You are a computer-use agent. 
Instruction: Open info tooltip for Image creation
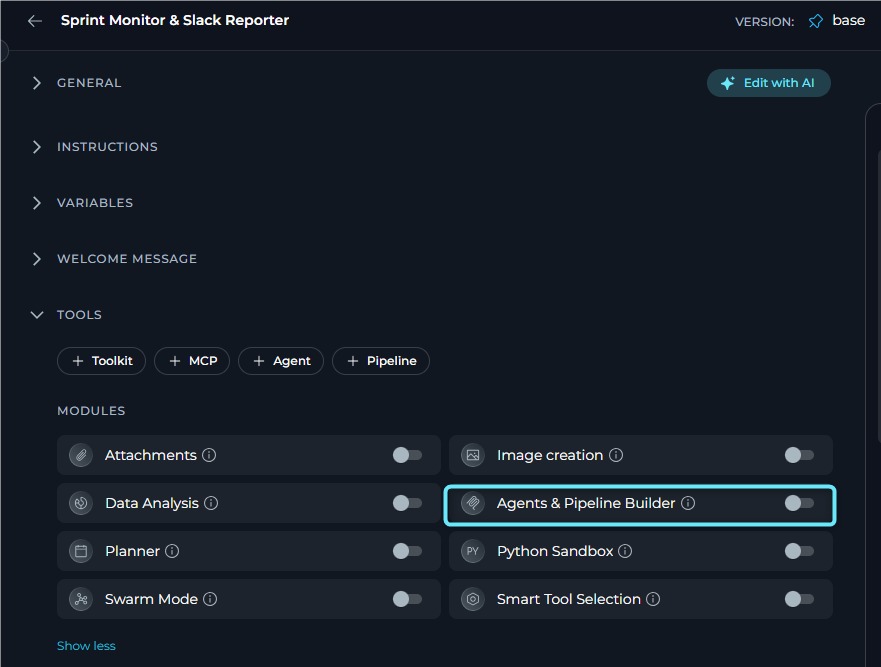click(616, 455)
